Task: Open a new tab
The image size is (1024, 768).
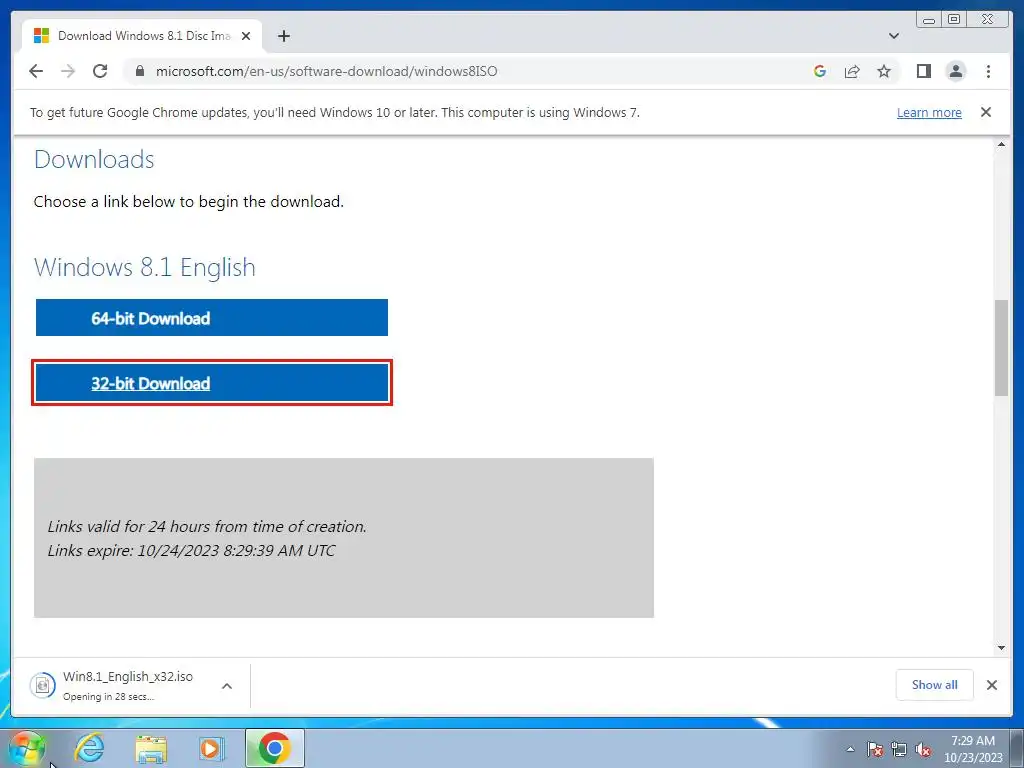Action: pos(283,36)
